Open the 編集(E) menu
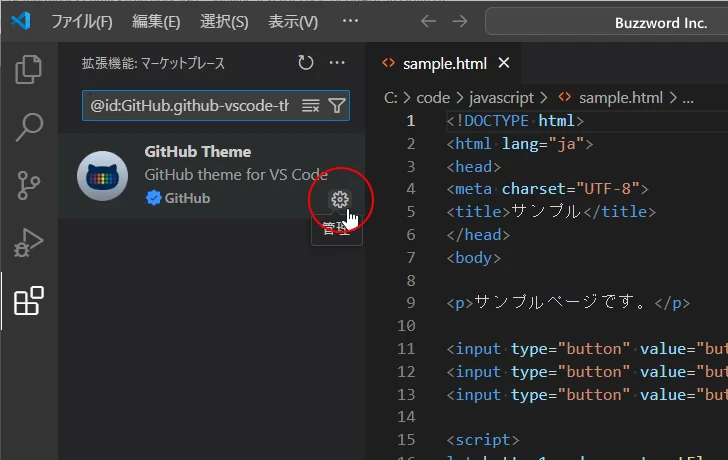Image resolution: width=728 pixels, height=460 pixels. 156,21
